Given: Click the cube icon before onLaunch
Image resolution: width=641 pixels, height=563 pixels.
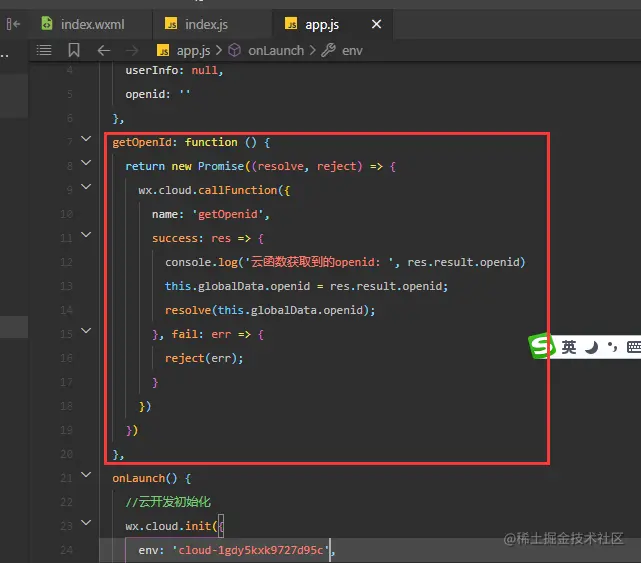Looking at the screenshot, I should [234, 50].
